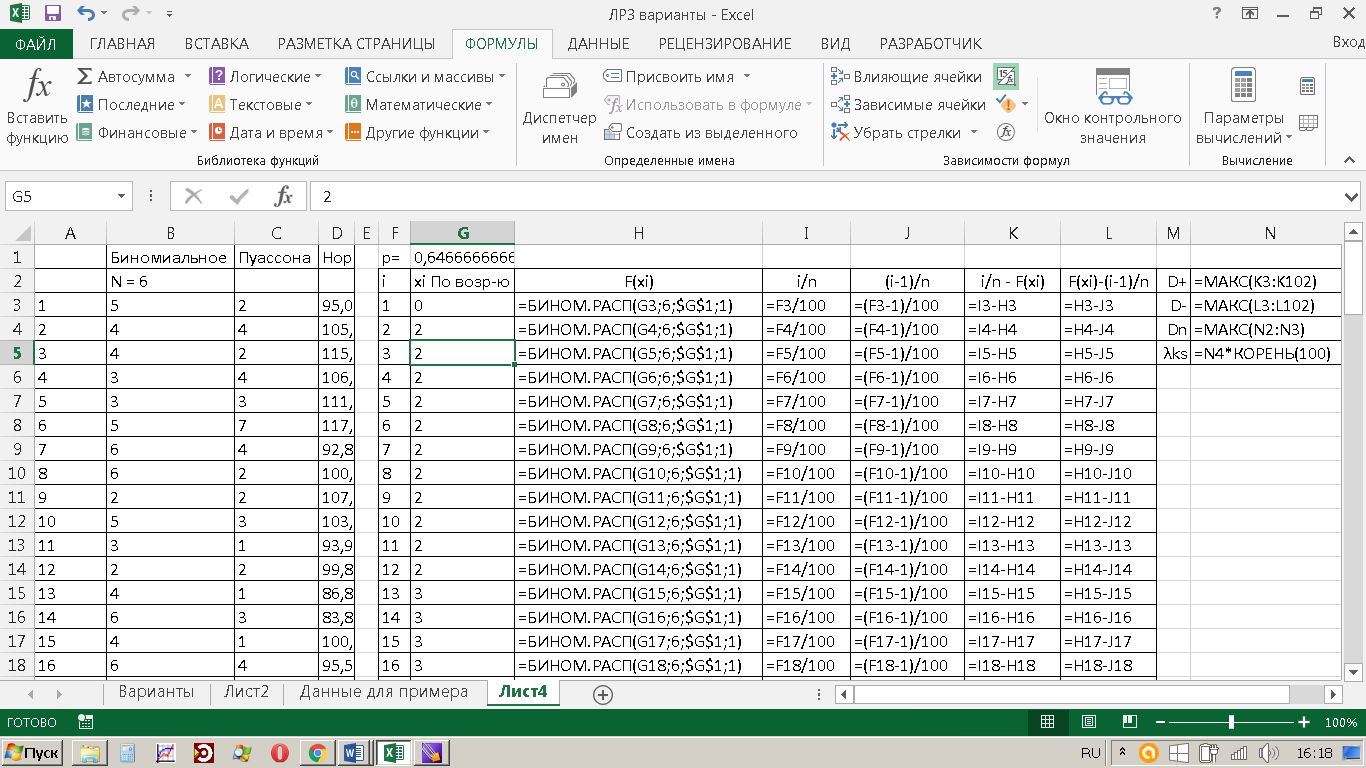Open the Варианты sheet tab
This screenshot has height=768, width=1366.
coord(156,692)
